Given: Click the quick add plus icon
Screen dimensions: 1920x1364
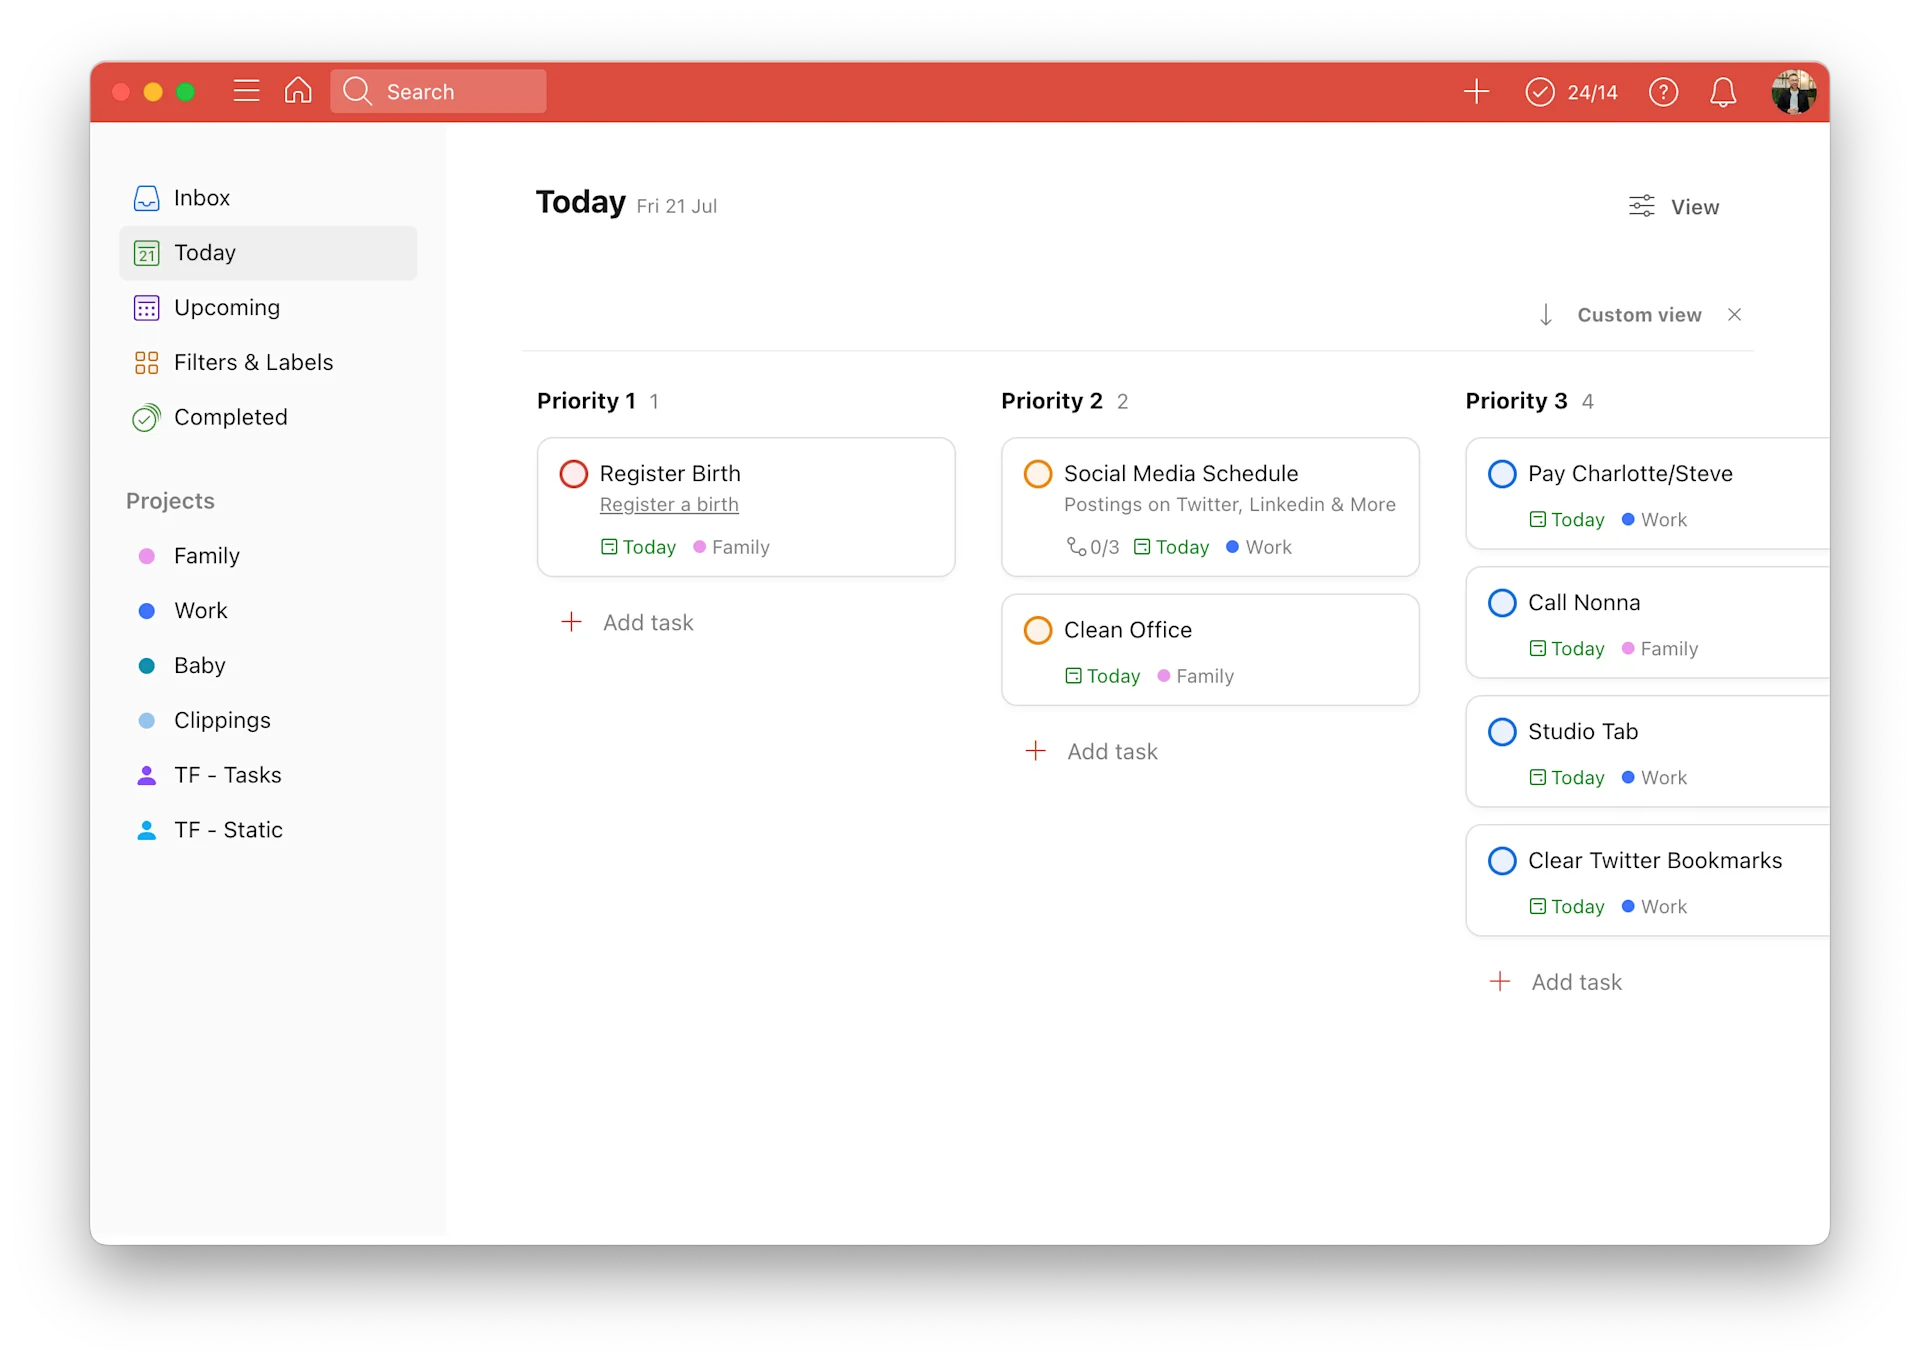Looking at the screenshot, I should pyautogui.click(x=1476, y=92).
